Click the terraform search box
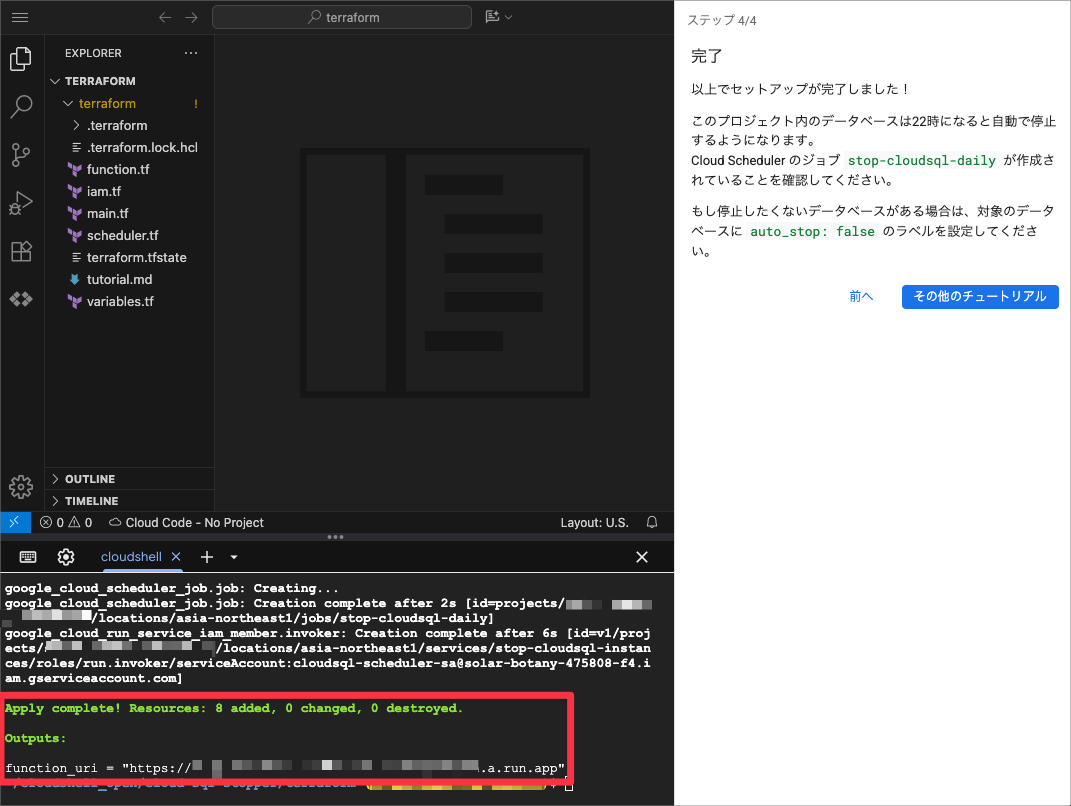This screenshot has height=806, width=1071. (342, 17)
